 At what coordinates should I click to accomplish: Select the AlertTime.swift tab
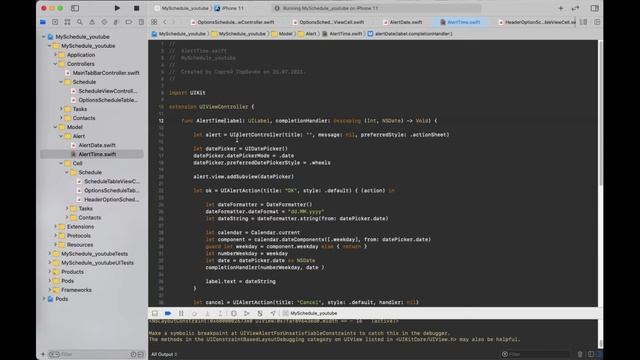[460, 22]
